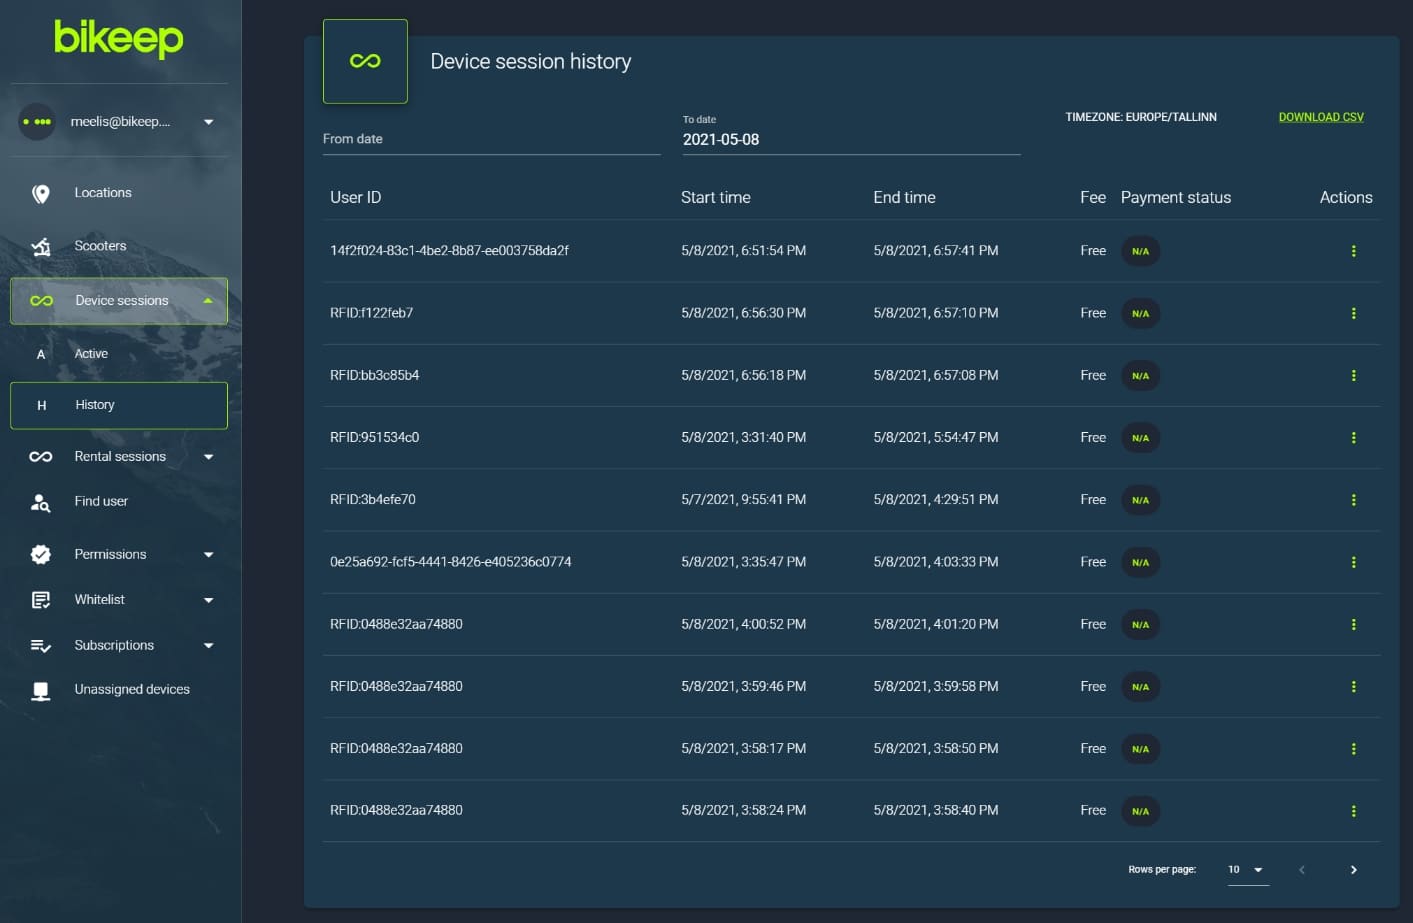Click the Start time column header
Image resolution: width=1413 pixels, height=923 pixels.
click(716, 197)
